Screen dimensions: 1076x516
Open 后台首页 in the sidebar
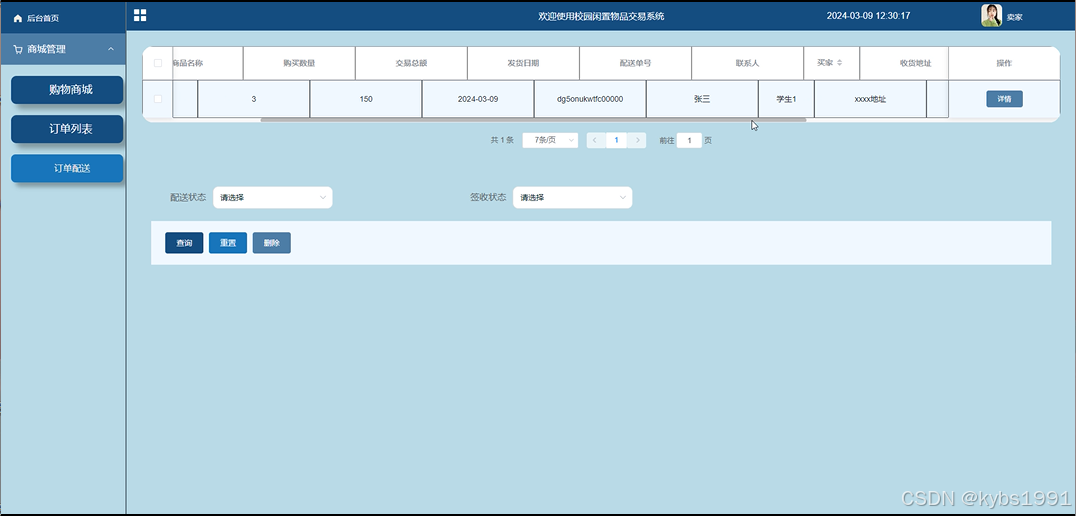[x=43, y=19]
